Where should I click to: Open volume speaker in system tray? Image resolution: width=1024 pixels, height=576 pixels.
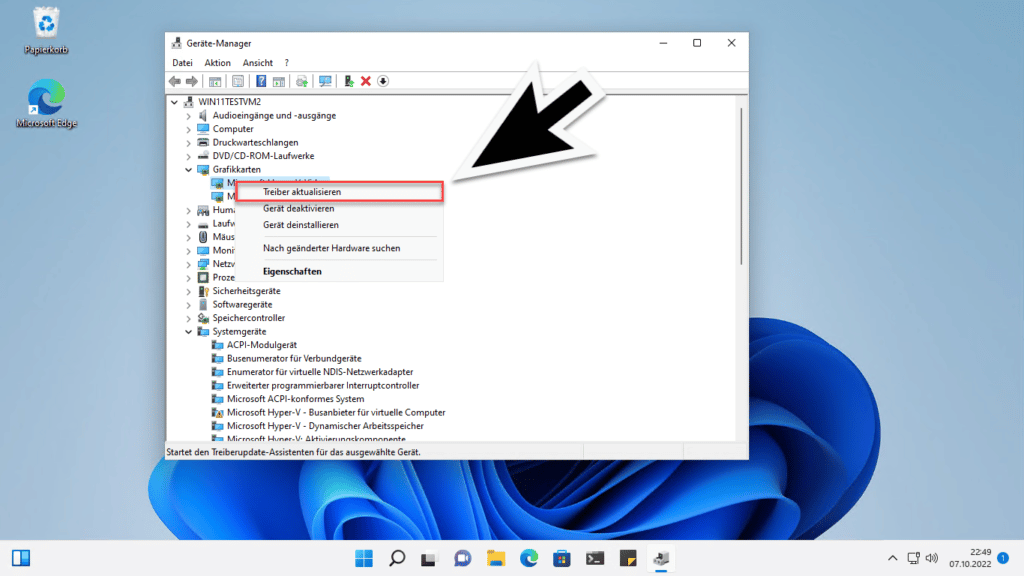(x=932, y=558)
